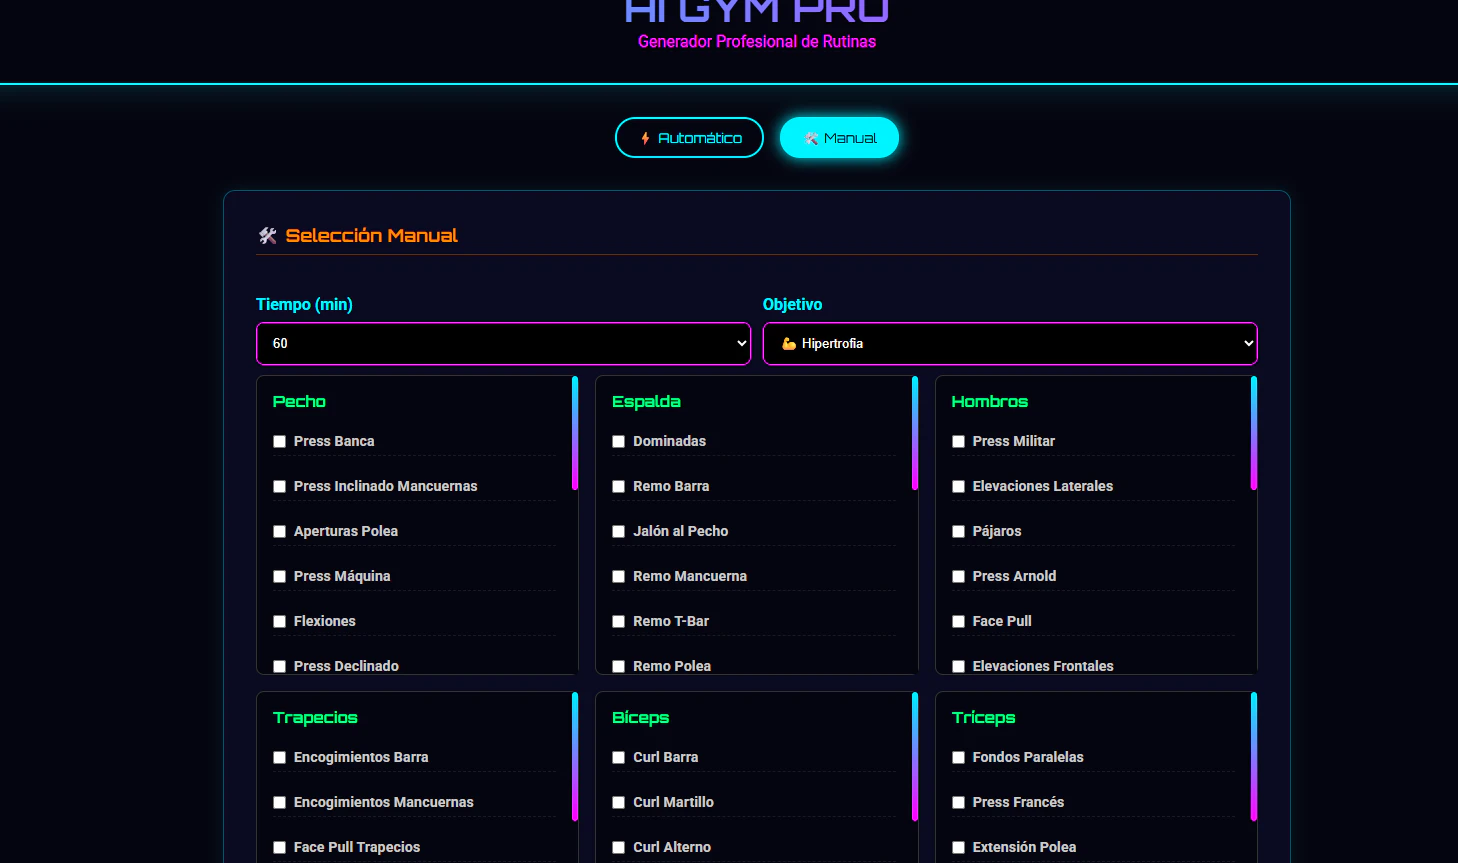Tick the Pájaros checkbox
The width and height of the screenshot is (1458, 863).
(959, 531)
